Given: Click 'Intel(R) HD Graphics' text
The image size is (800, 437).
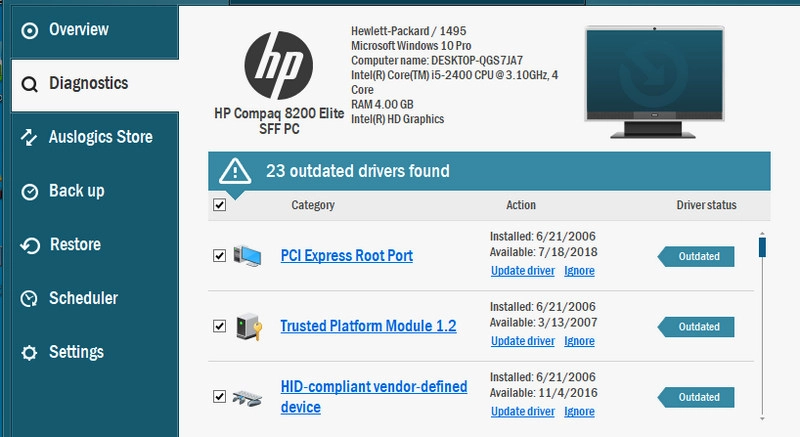Looking at the screenshot, I should pyautogui.click(x=397, y=119).
